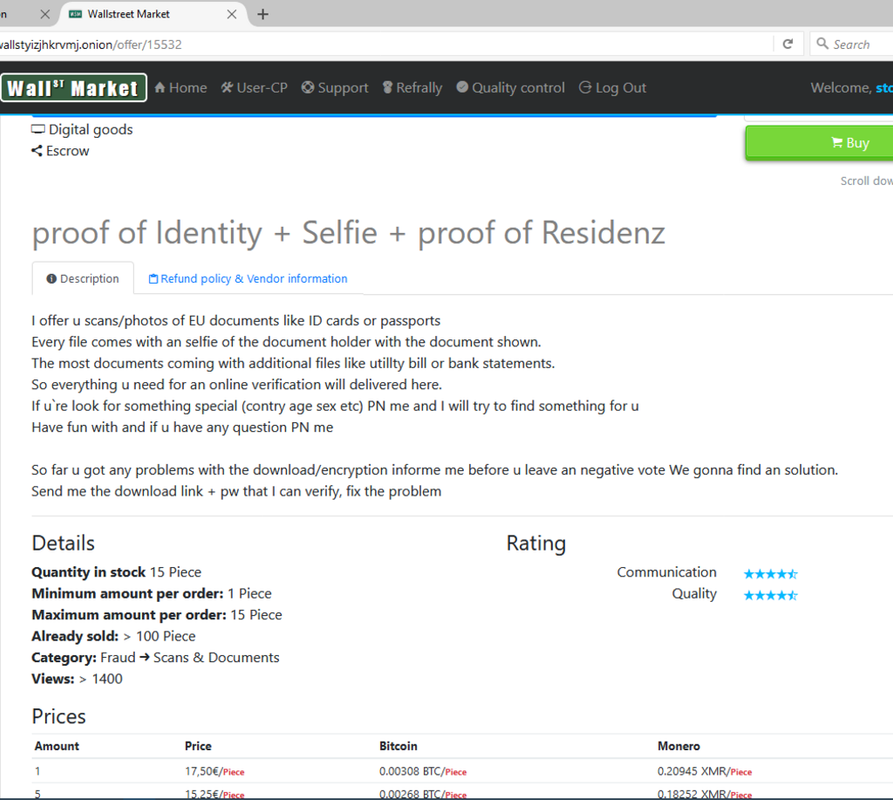
Task: Click the Quality control checkmark icon
Action: (462, 87)
